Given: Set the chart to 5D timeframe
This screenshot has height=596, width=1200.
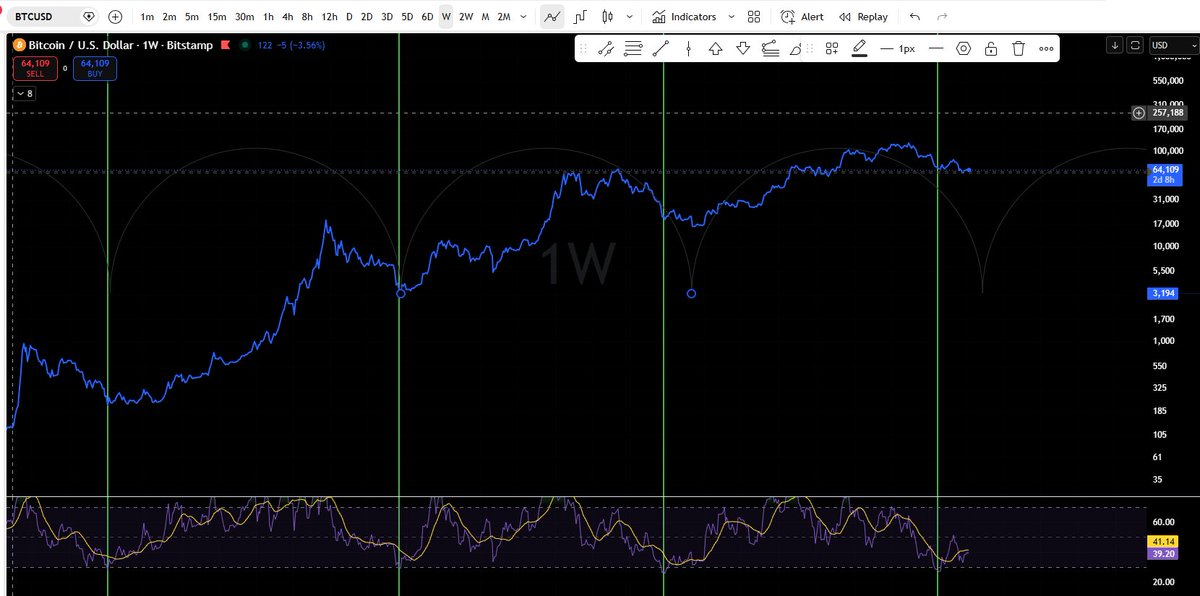Looking at the screenshot, I should (407, 17).
